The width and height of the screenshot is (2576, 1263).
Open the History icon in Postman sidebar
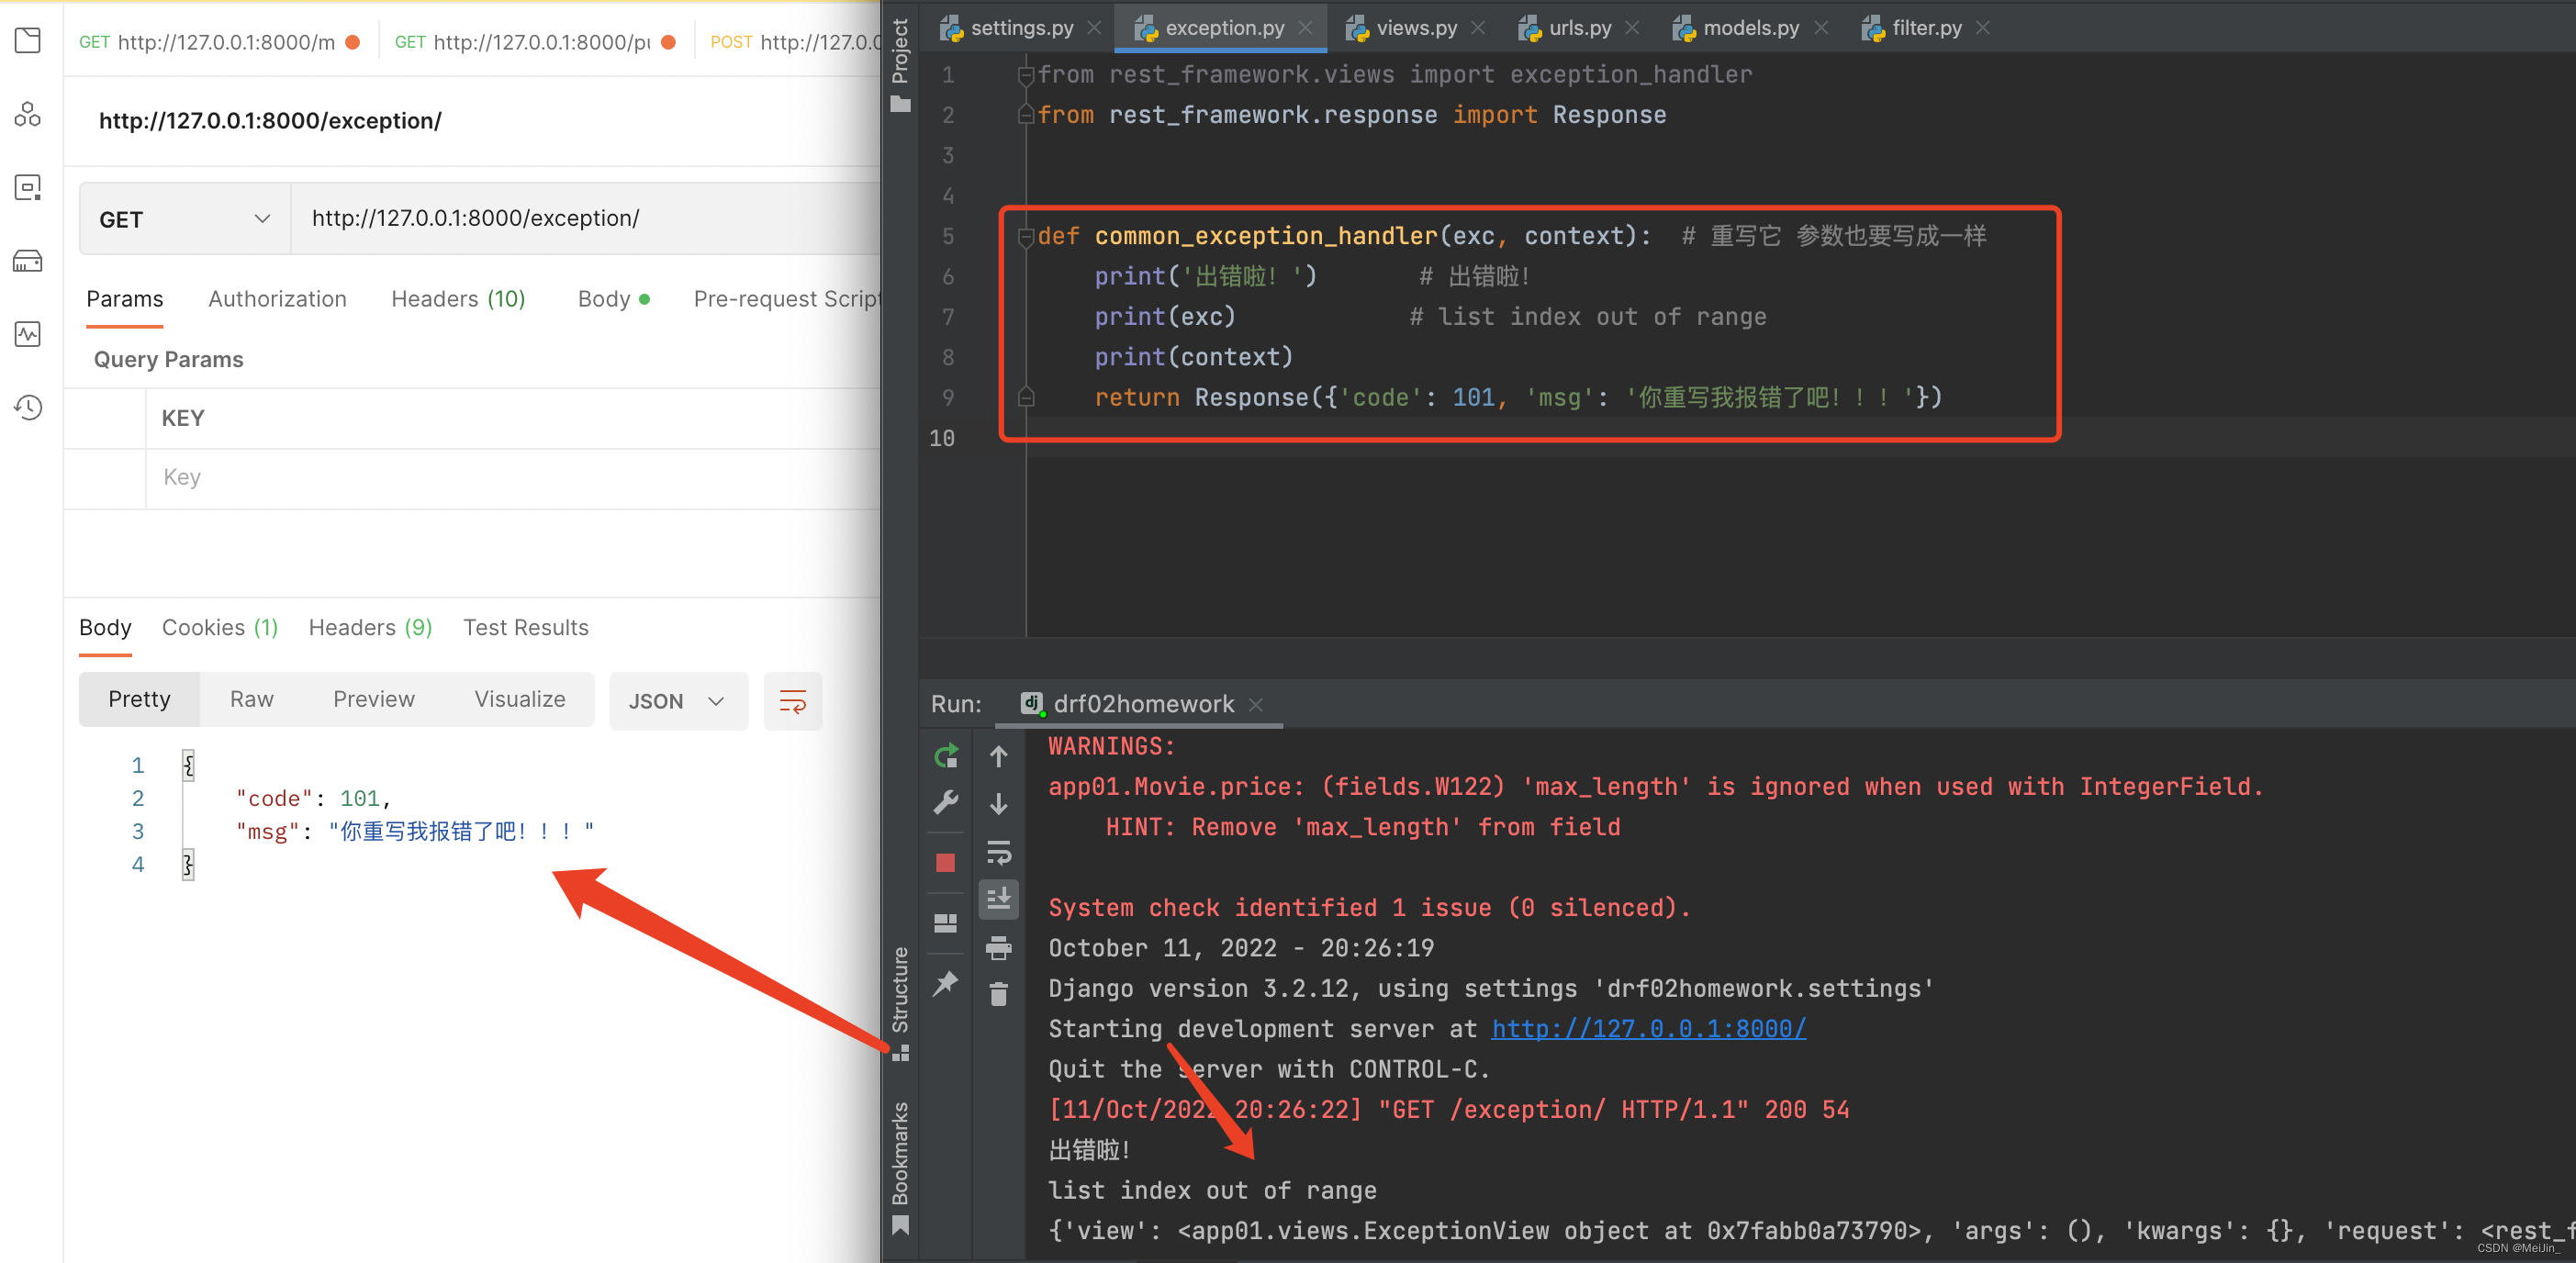click(28, 407)
